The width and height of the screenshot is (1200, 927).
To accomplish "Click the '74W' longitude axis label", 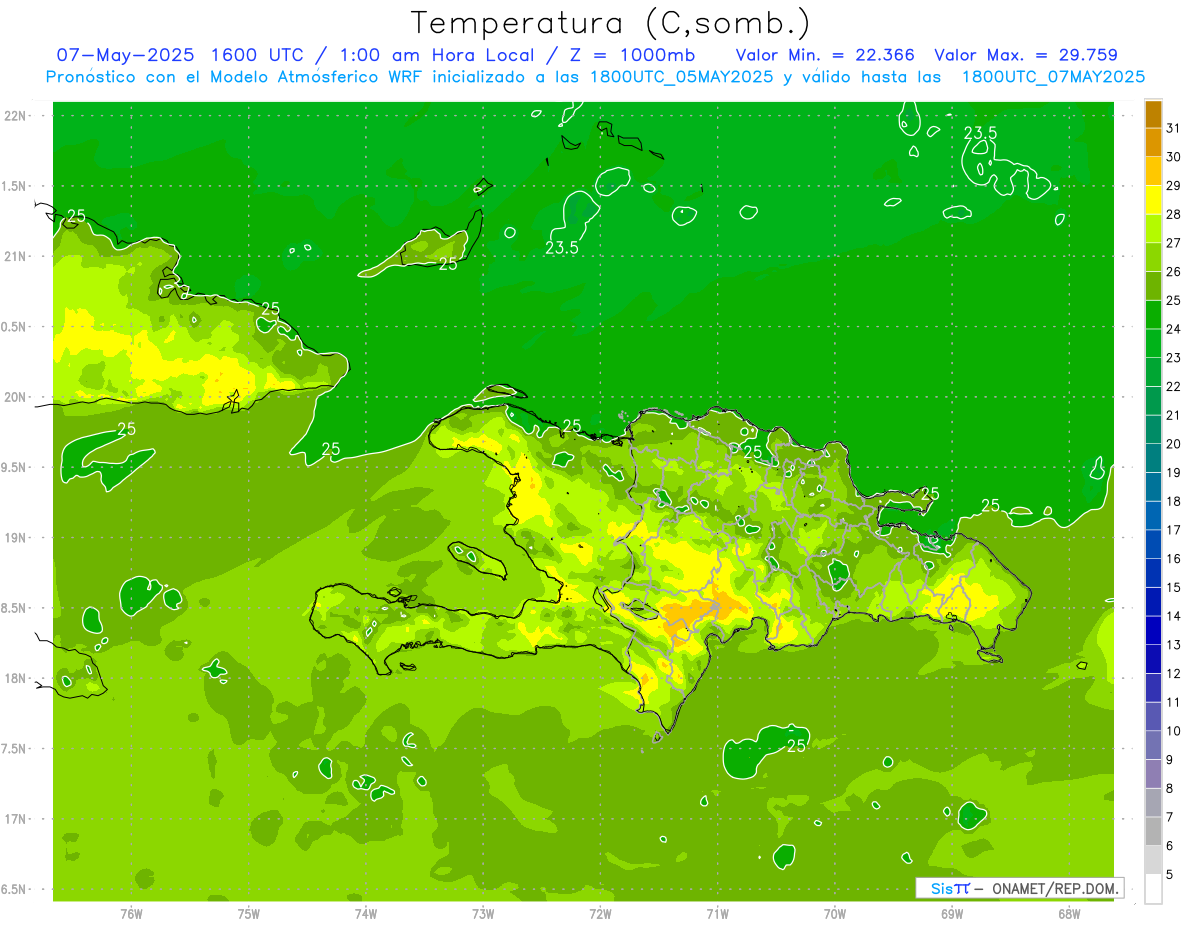I will click(x=366, y=913).
